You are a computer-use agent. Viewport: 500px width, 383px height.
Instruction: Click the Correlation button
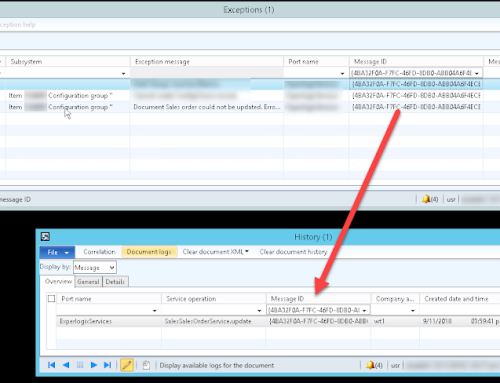pos(99,252)
